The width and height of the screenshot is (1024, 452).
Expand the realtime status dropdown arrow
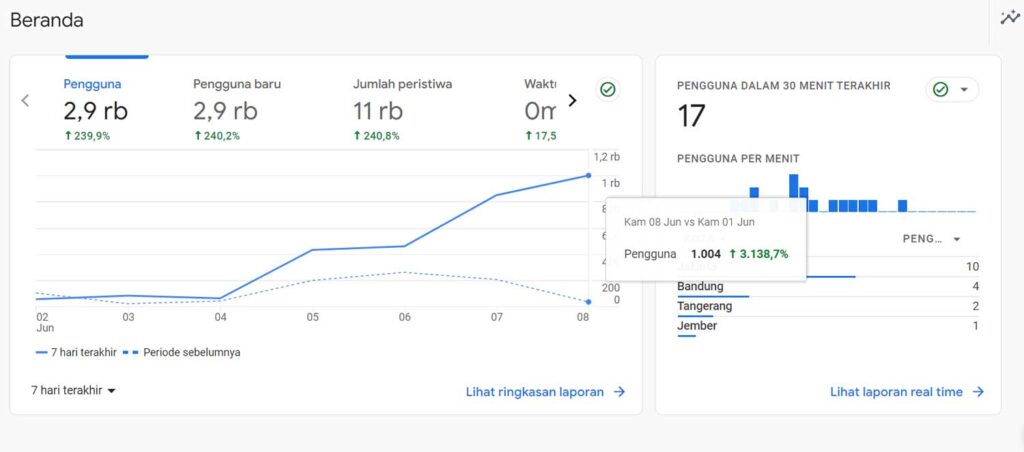pyautogui.click(x=964, y=90)
